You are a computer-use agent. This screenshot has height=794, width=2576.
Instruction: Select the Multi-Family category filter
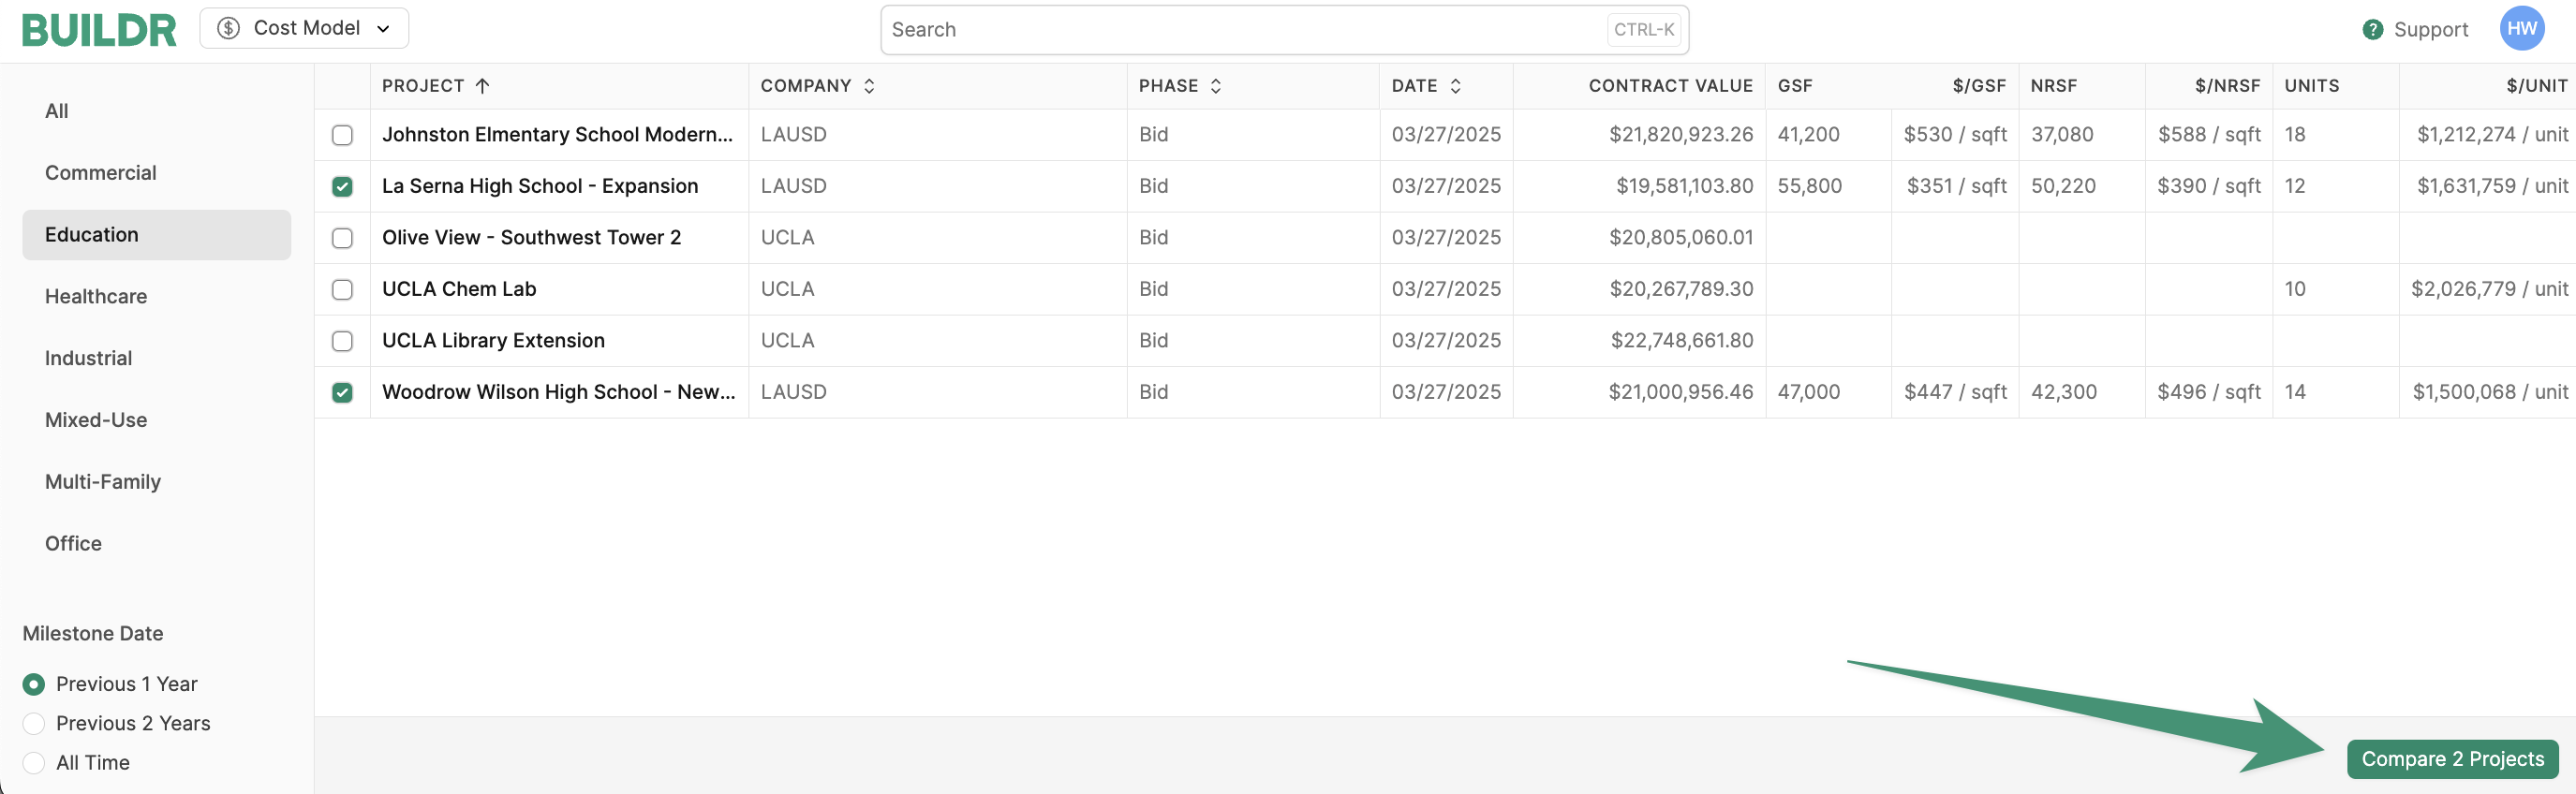(157, 482)
